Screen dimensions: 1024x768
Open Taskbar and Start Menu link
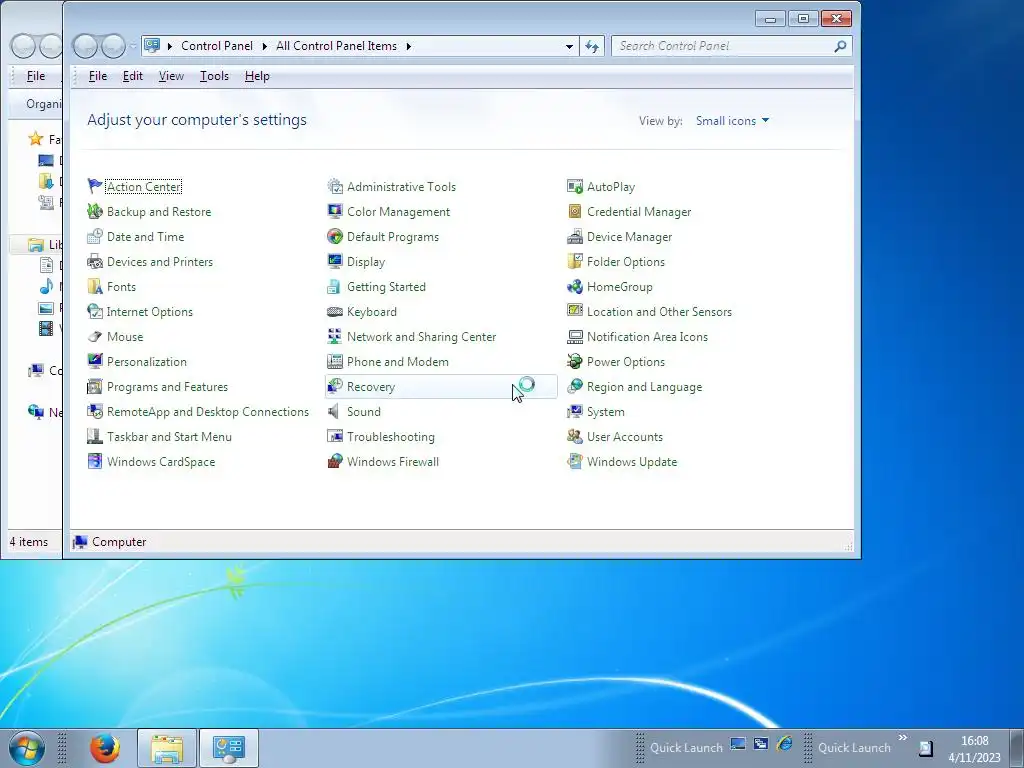pos(169,437)
